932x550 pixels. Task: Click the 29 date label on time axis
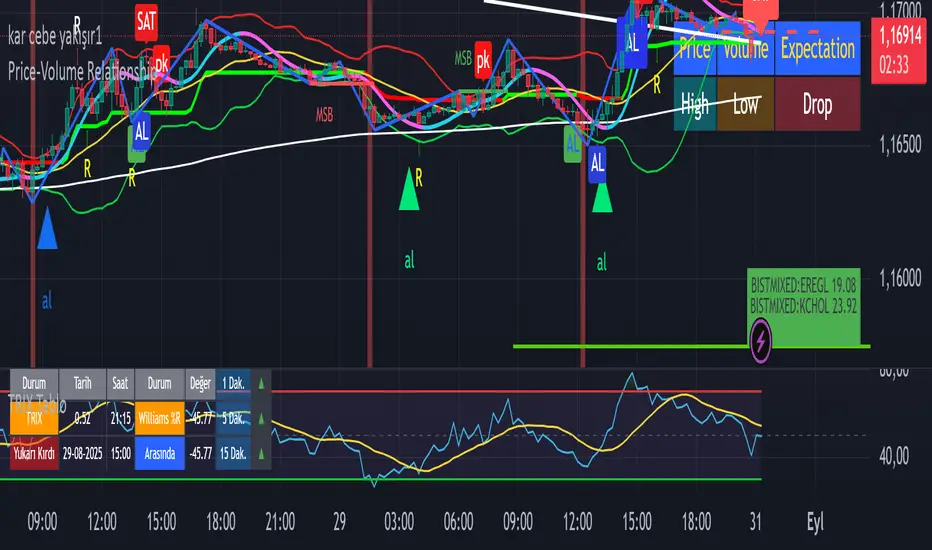(339, 522)
